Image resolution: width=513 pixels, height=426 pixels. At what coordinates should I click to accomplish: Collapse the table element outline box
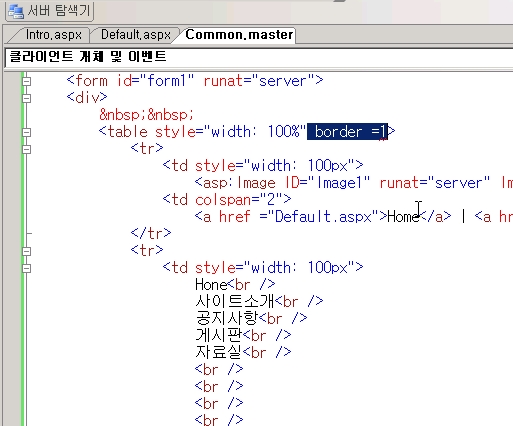point(27,132)
